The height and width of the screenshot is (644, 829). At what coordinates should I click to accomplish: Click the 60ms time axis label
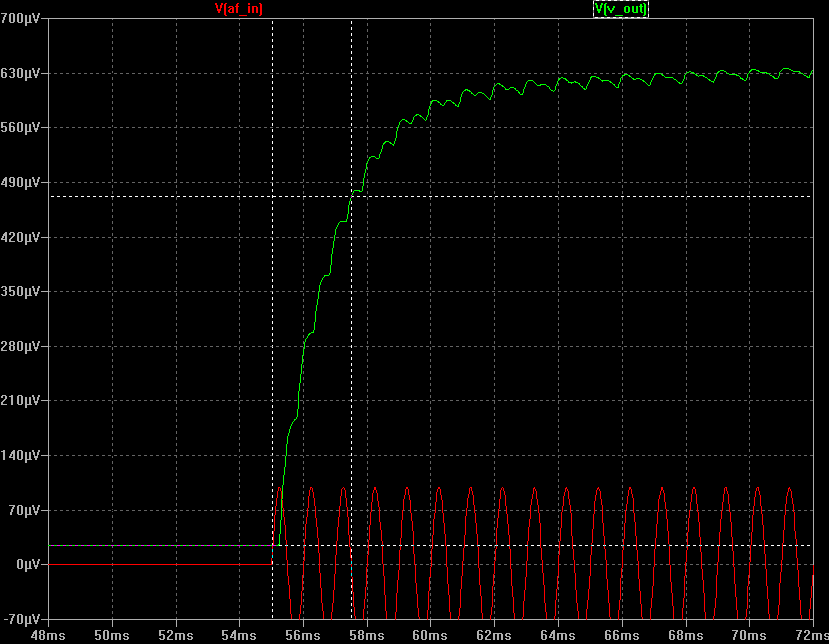pyautogui.click(x=429, y=635)
